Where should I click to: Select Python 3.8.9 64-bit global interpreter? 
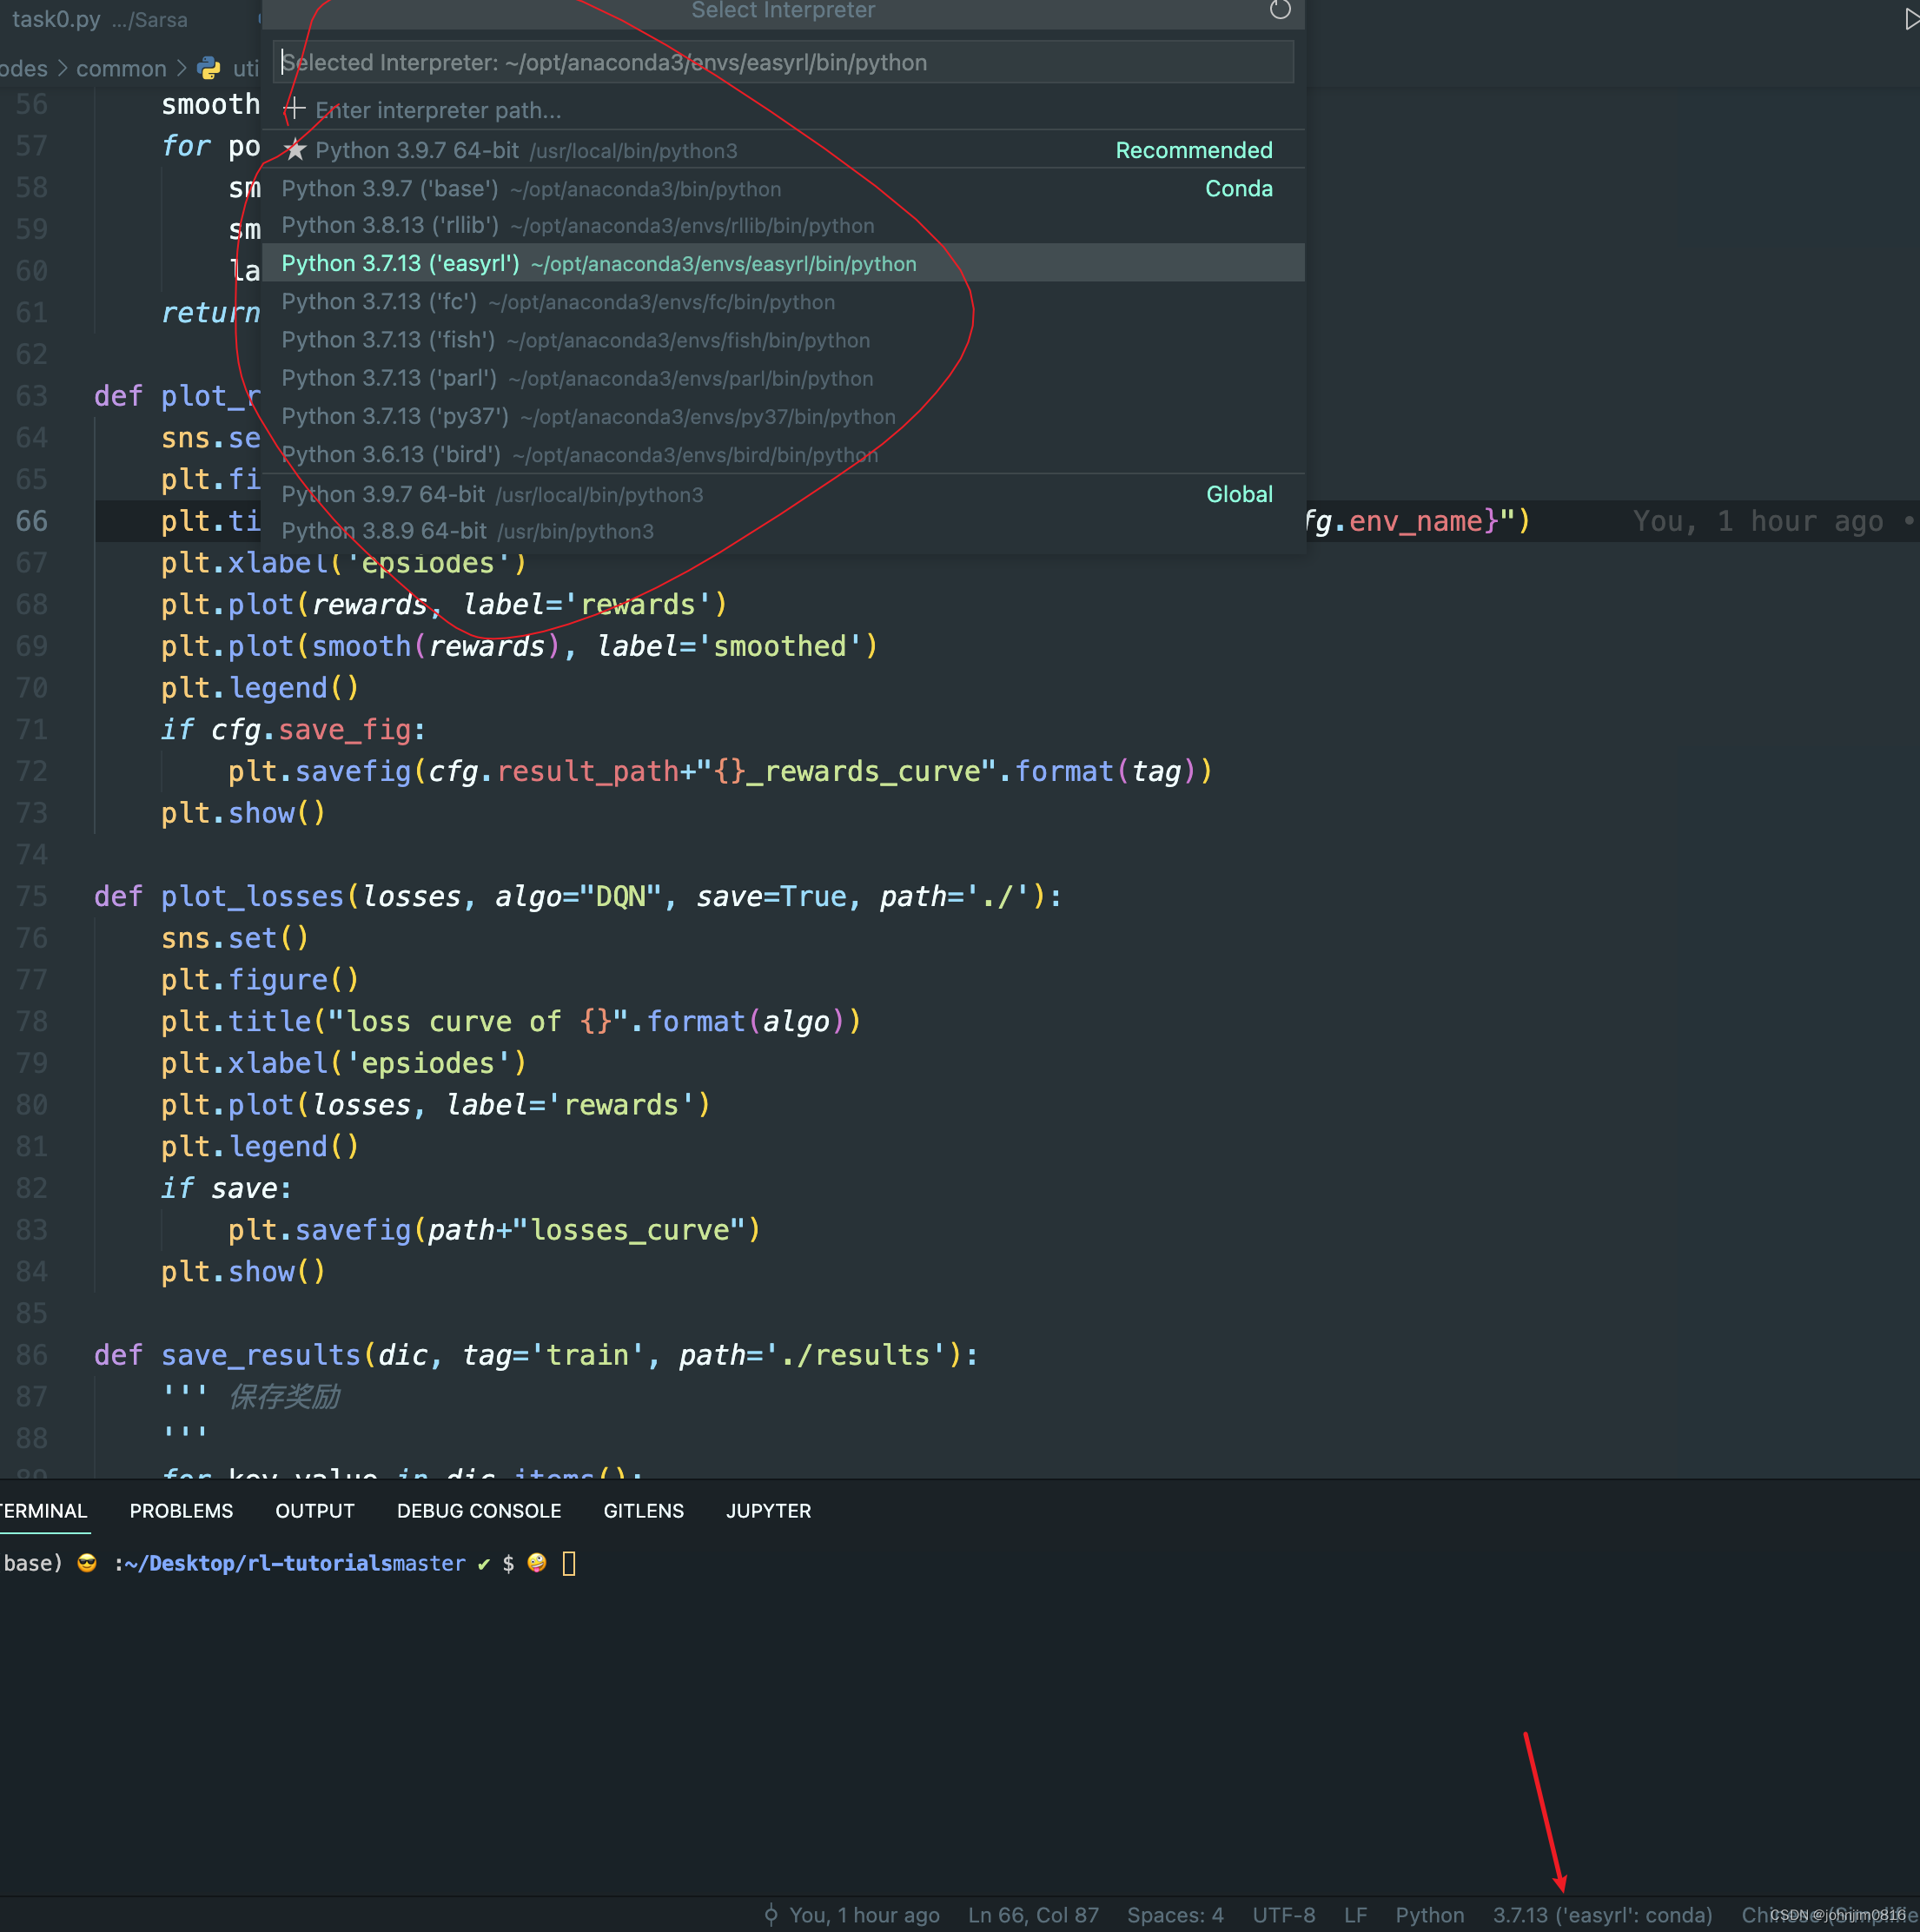pyautogui.click(x=467, y=531)
